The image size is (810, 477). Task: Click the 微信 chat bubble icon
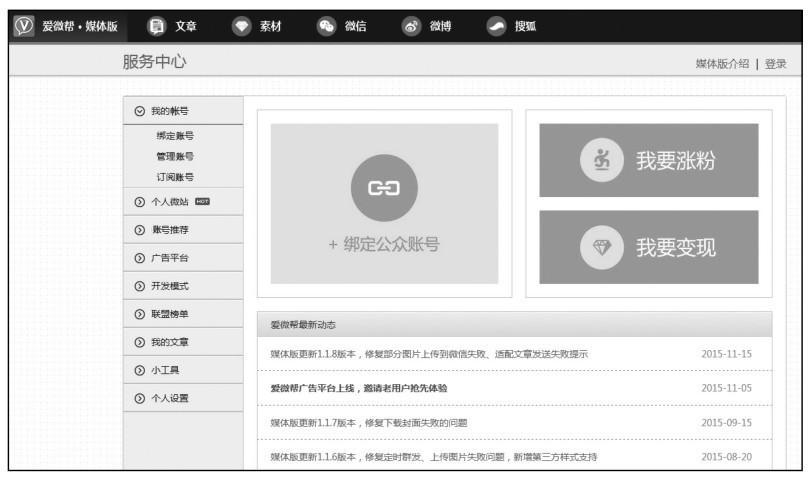(x=326, y=26)
